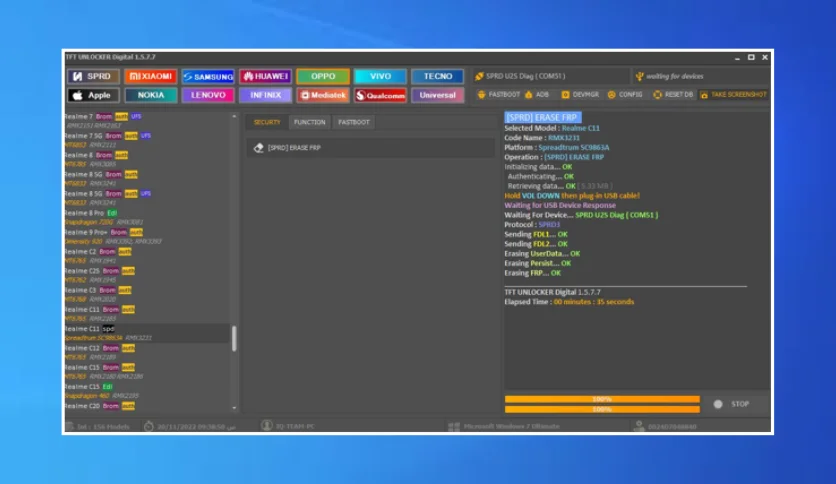
Task: Click the Sending FDL1... OK log line
Action: [x=536, y=234]
